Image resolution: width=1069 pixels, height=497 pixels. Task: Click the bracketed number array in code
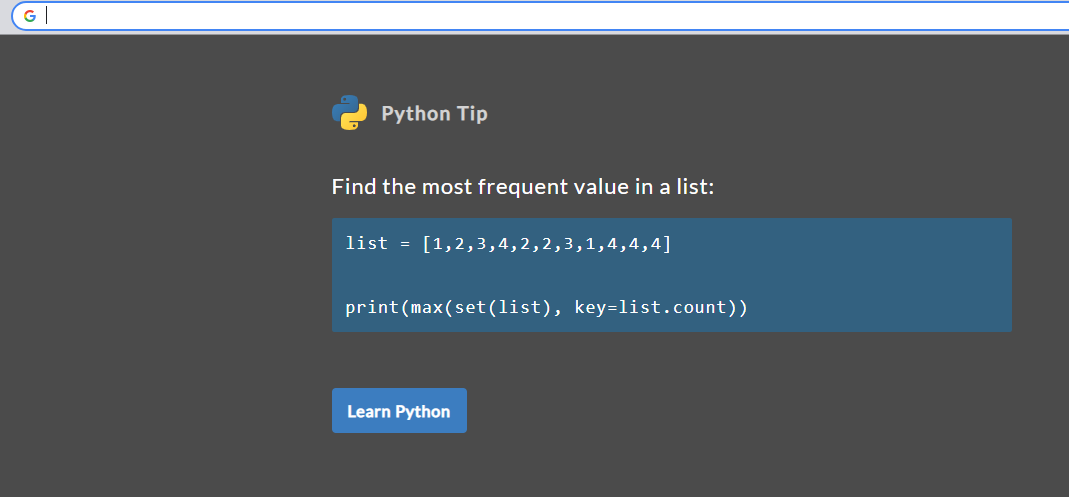tap(546, 243)
